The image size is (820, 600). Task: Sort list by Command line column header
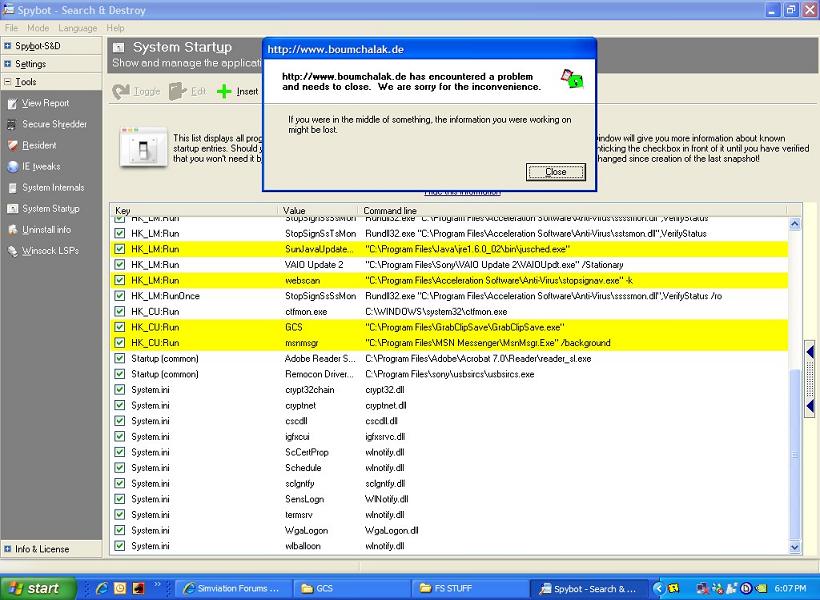pos(390,211)
